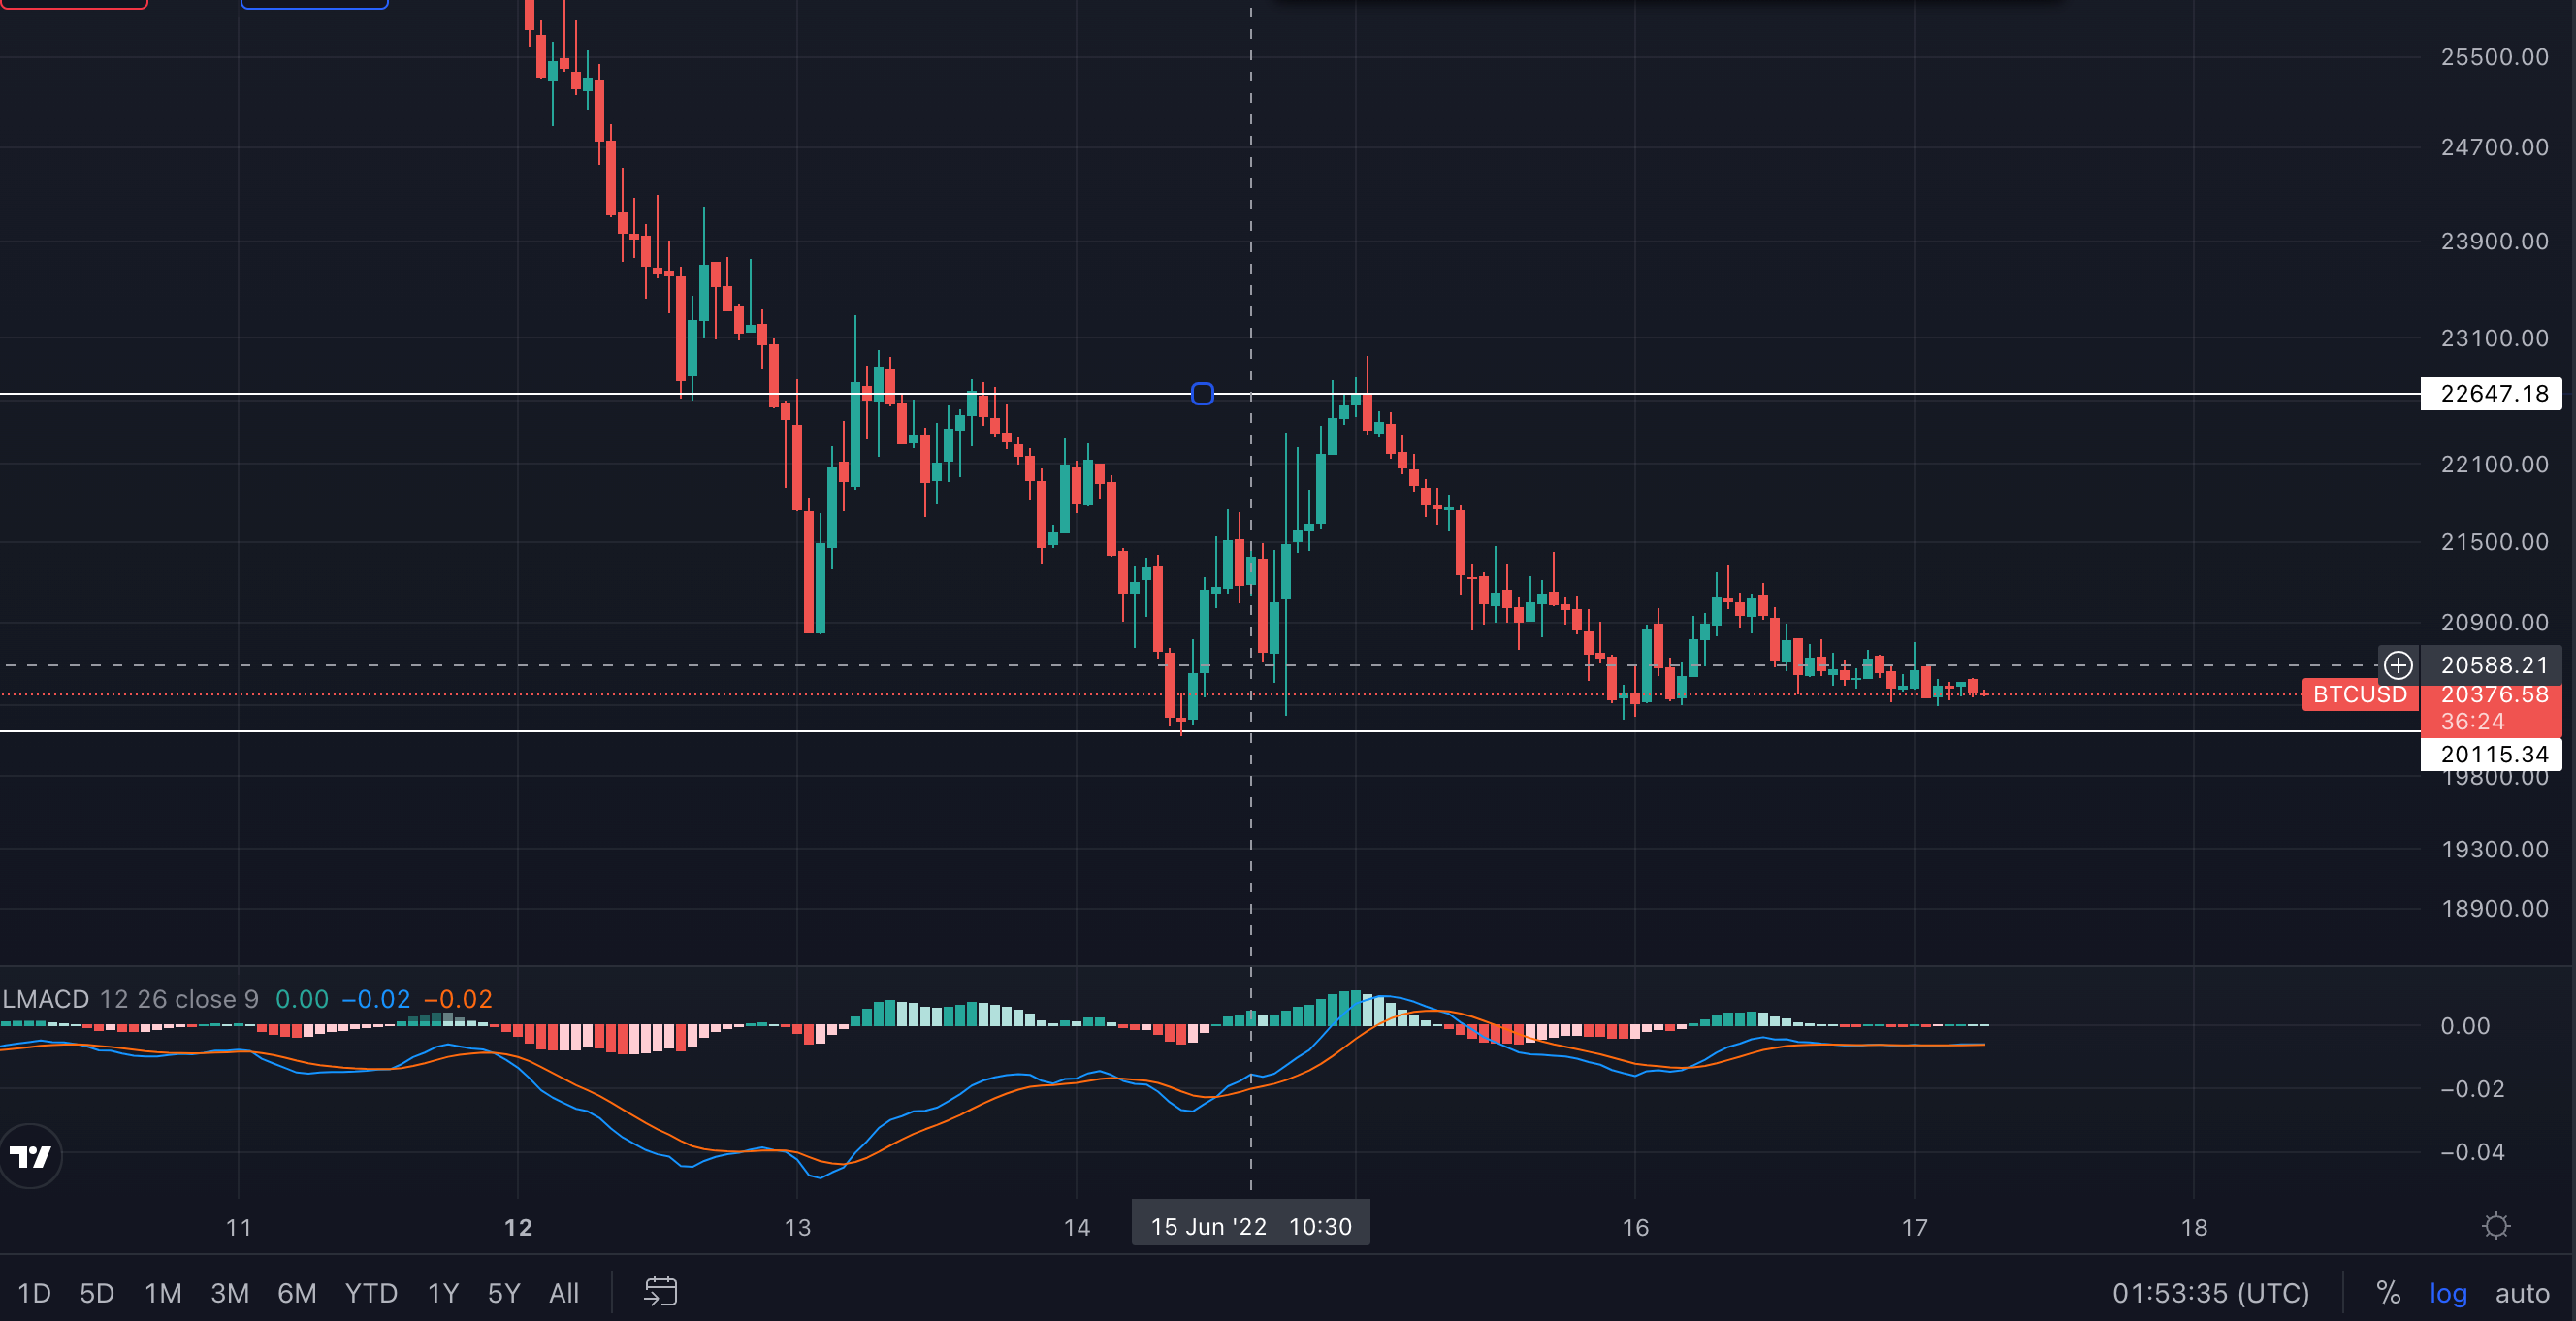Open the go-to-date calendar icon
The width and height of the screenshot is (2576, 1321).
click(x=660, y=1292)
